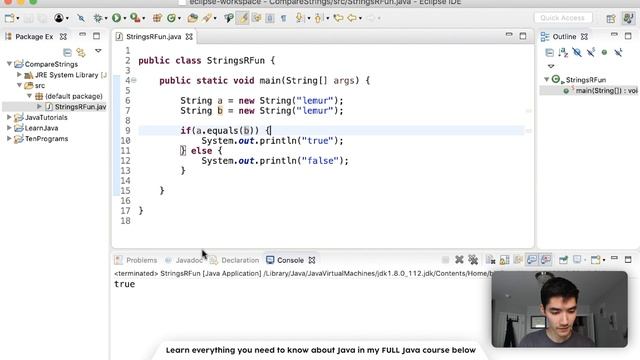Click the Next Annotation toolbar icon
The image size is (640, 360).
(300, 18)
